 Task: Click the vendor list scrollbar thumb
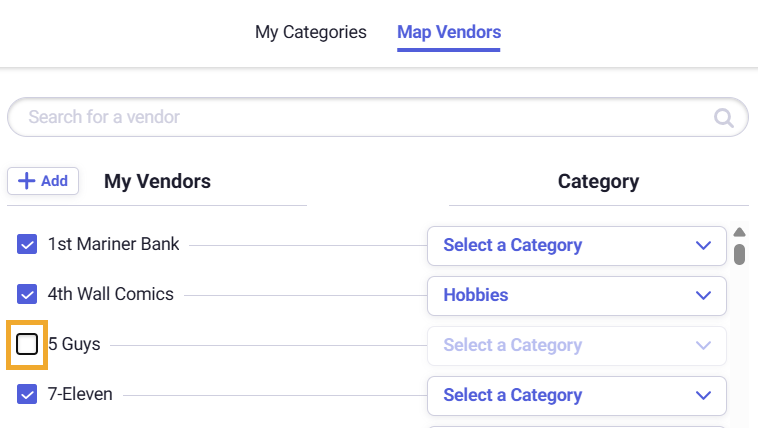pyautogui.click(x=740, y=253)
